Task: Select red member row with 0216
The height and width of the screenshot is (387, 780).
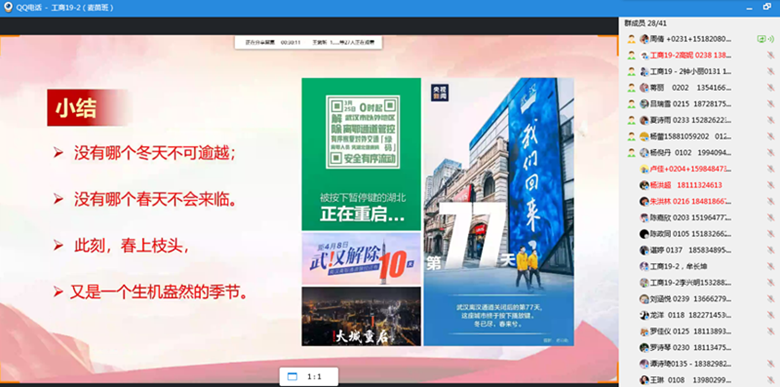Action: pyautogui.click(x=699, y=201)
